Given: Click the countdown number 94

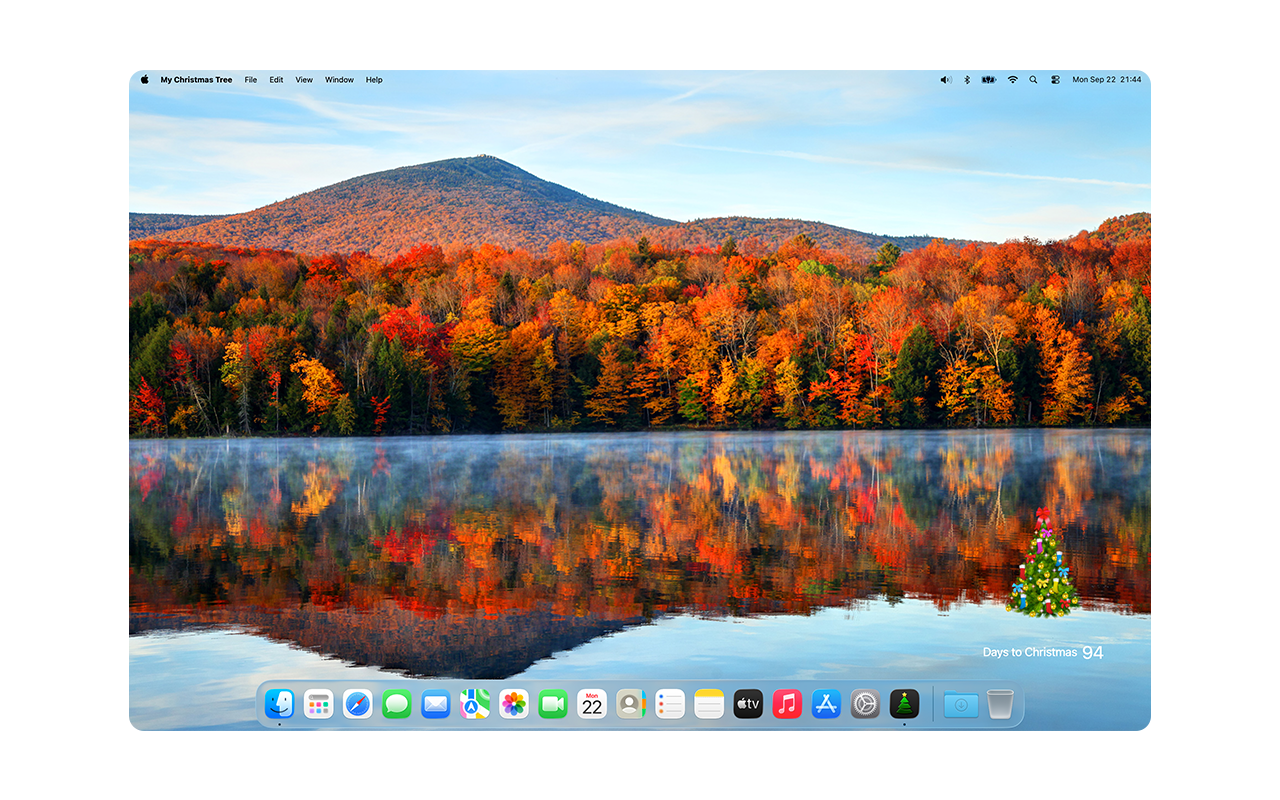Looking at the screenshot, I should 1093,652.
